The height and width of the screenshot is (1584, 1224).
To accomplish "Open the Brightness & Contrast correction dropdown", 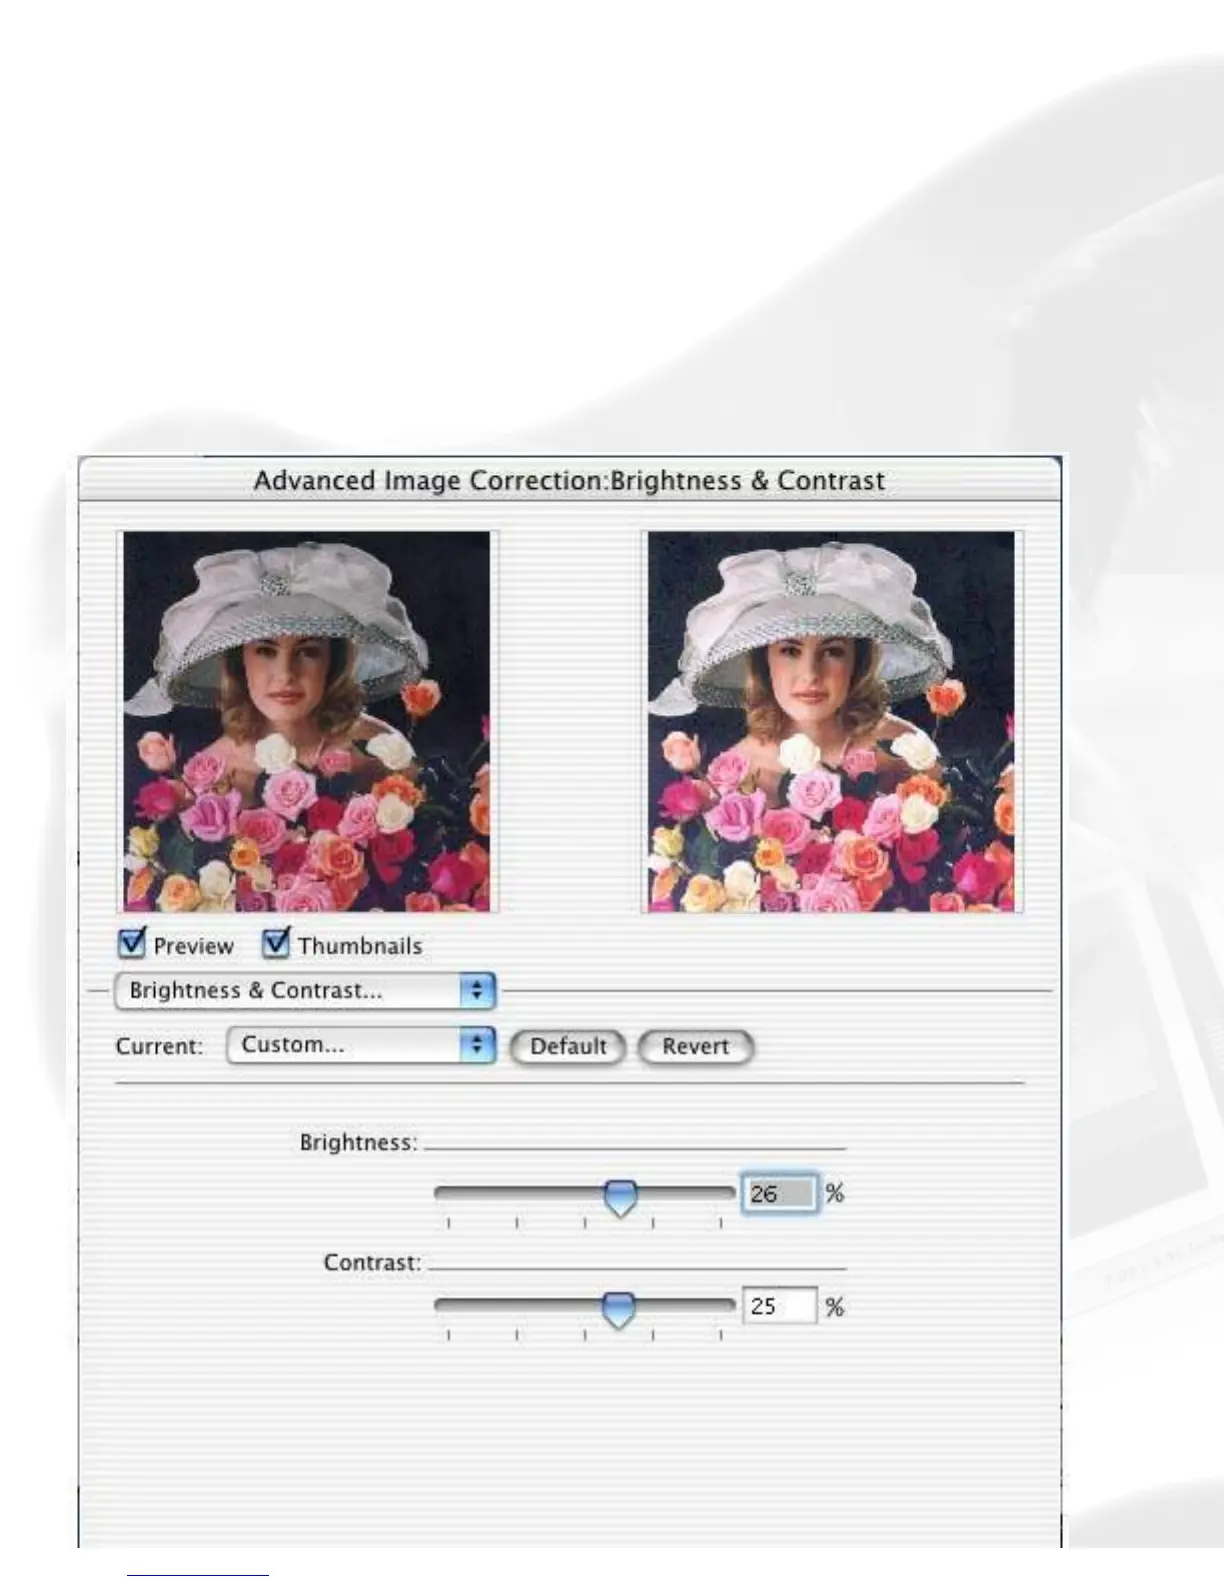I will [x=305, y=990].
